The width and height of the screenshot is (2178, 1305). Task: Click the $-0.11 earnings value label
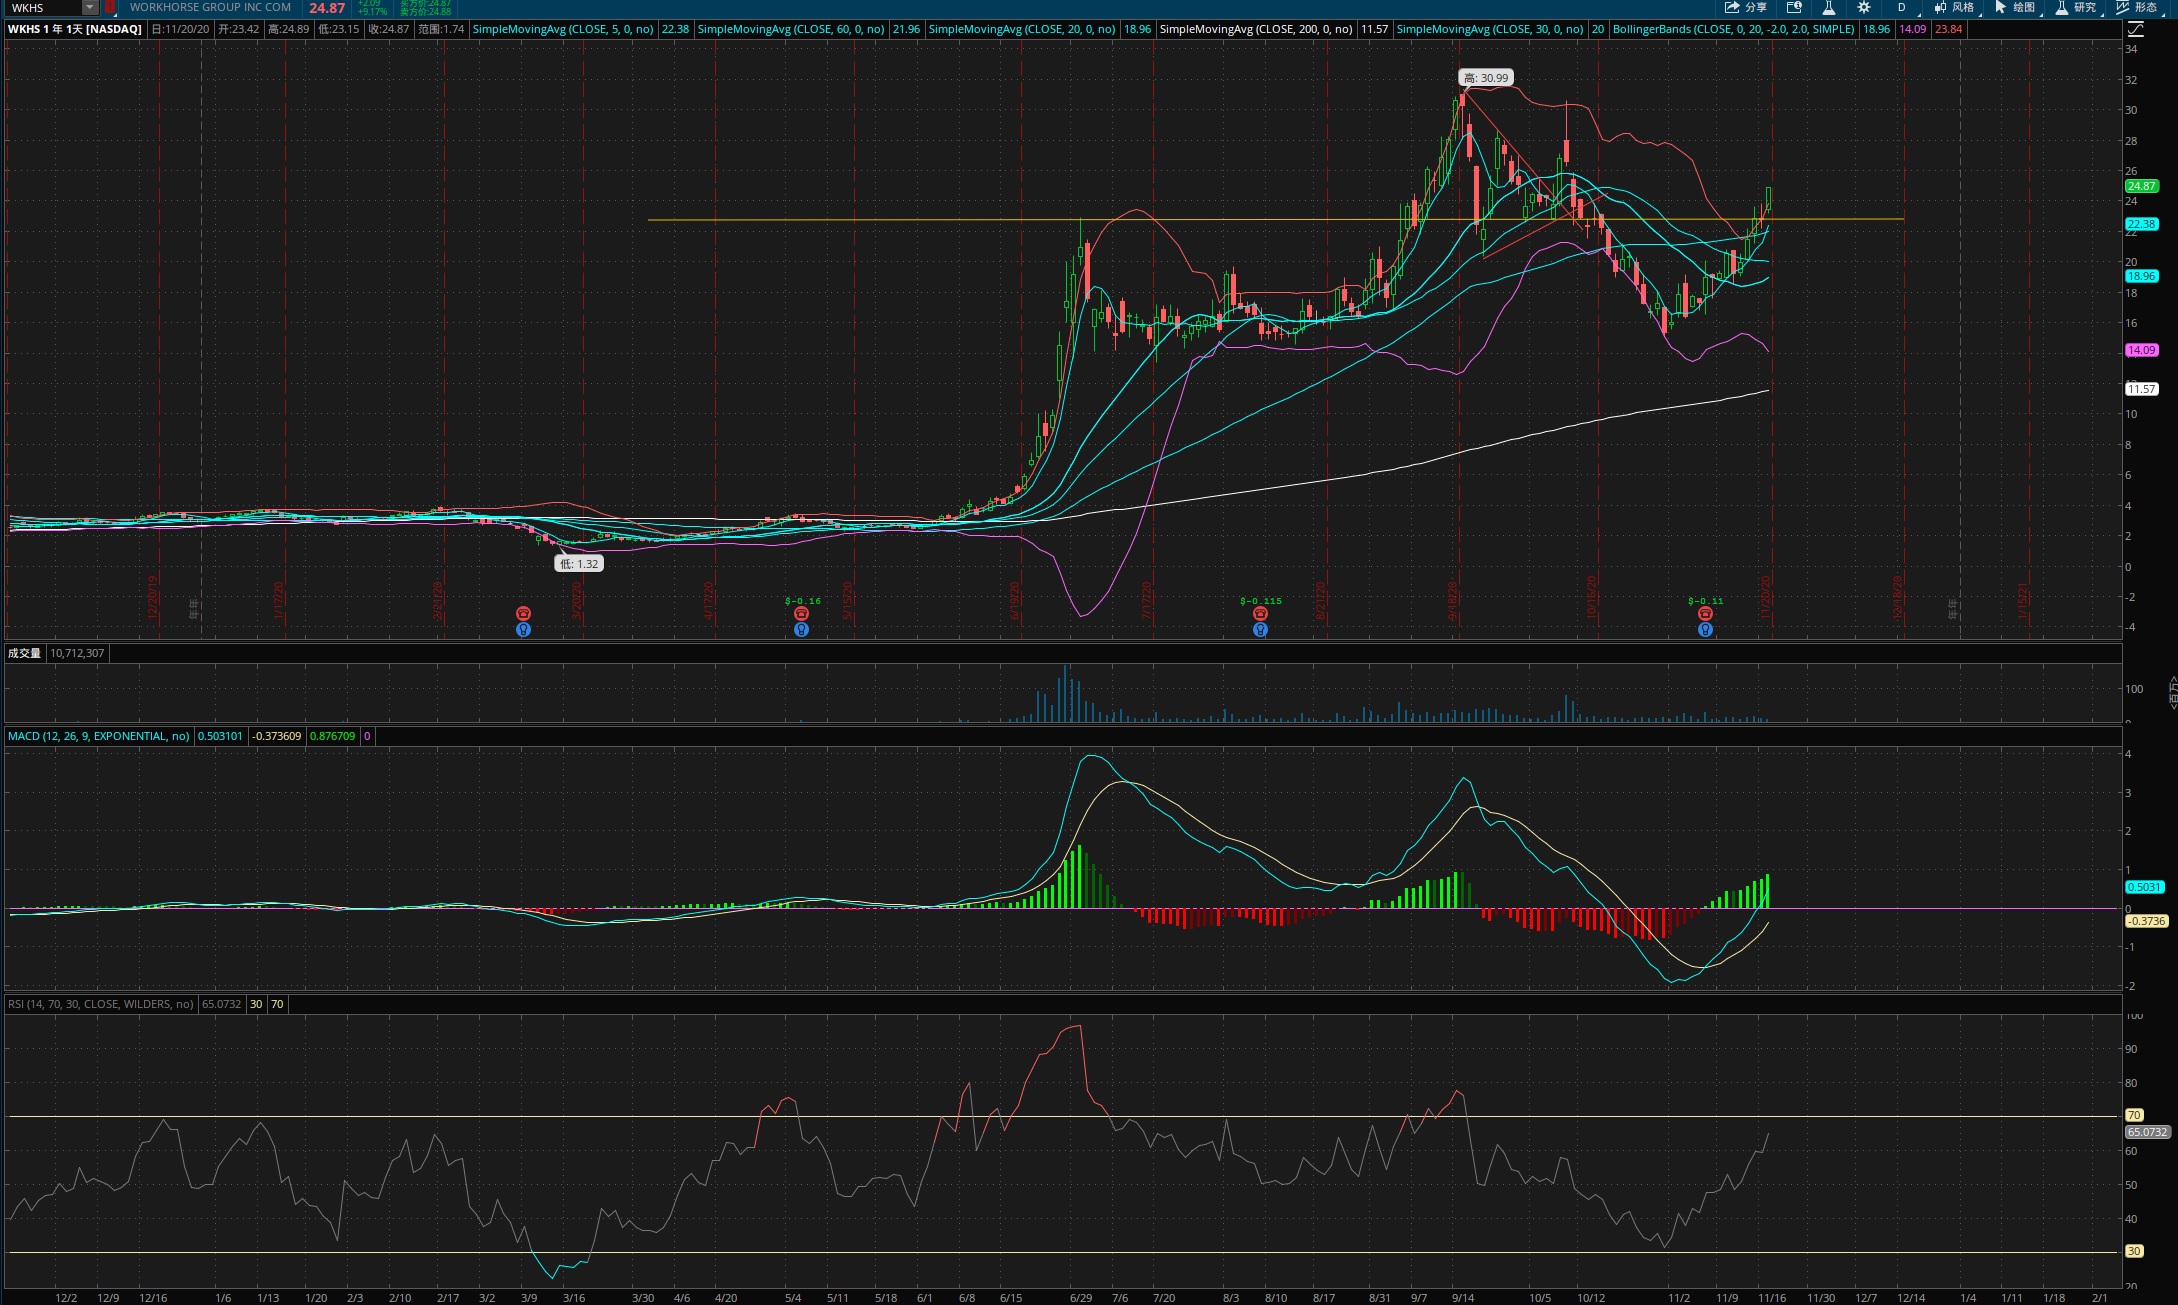pyautogui.click(x=1705, y=601)
